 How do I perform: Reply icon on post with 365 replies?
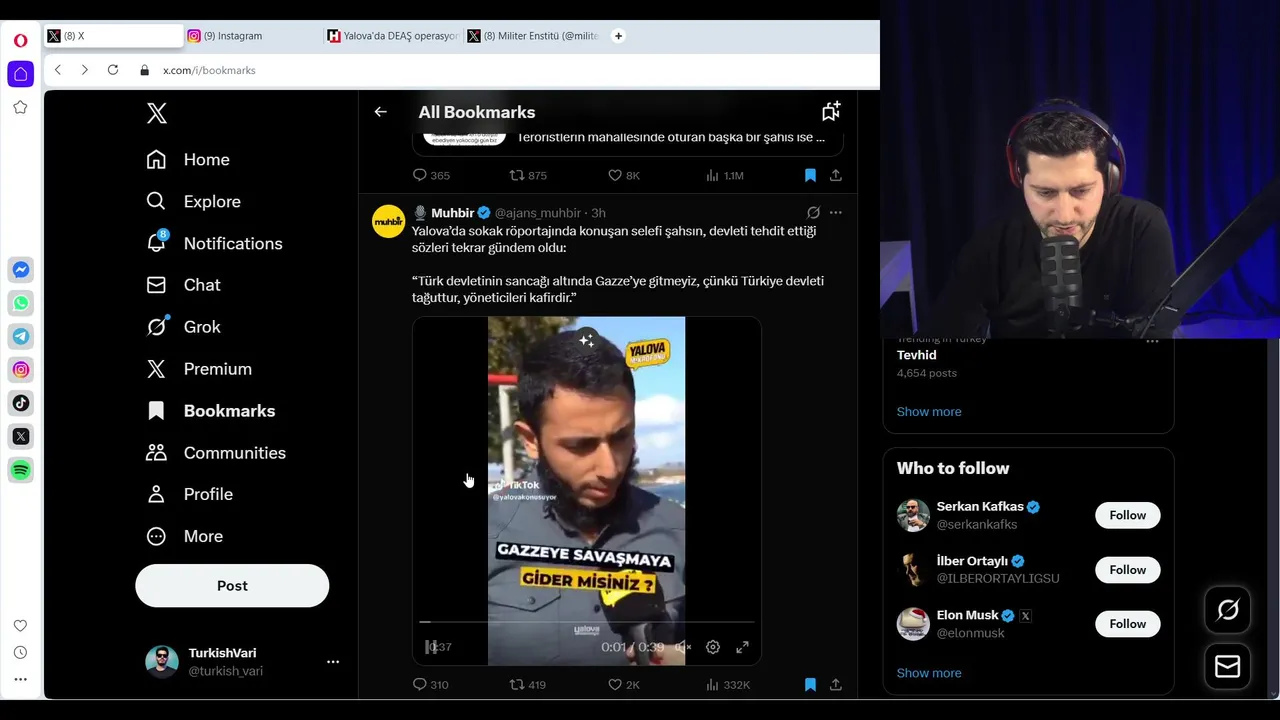[x=419, y=175]
